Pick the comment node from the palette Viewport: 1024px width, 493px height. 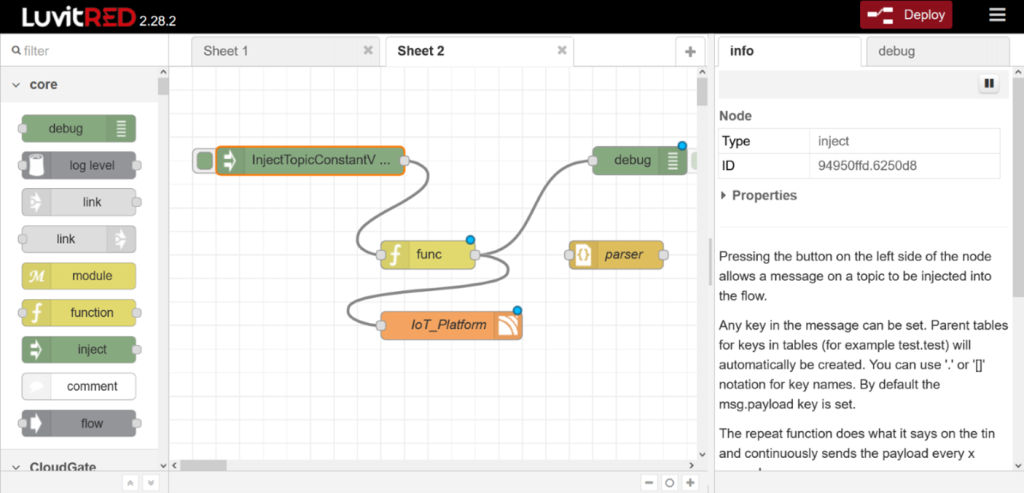pyautogui.click(x=79, y=386)
